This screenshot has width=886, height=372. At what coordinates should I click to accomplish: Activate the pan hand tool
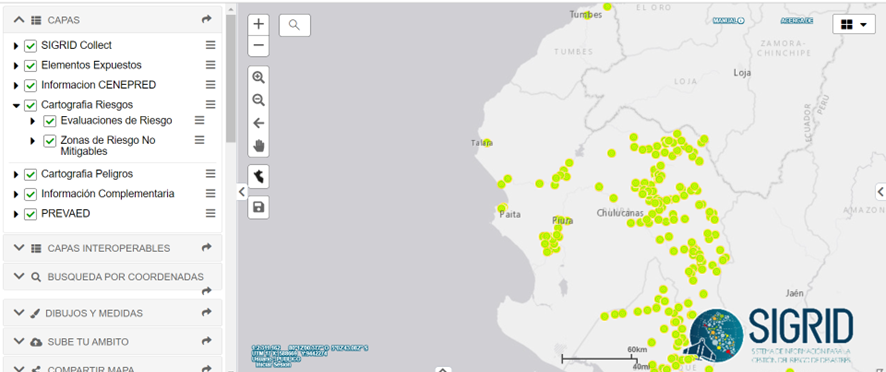pos(259,146)
